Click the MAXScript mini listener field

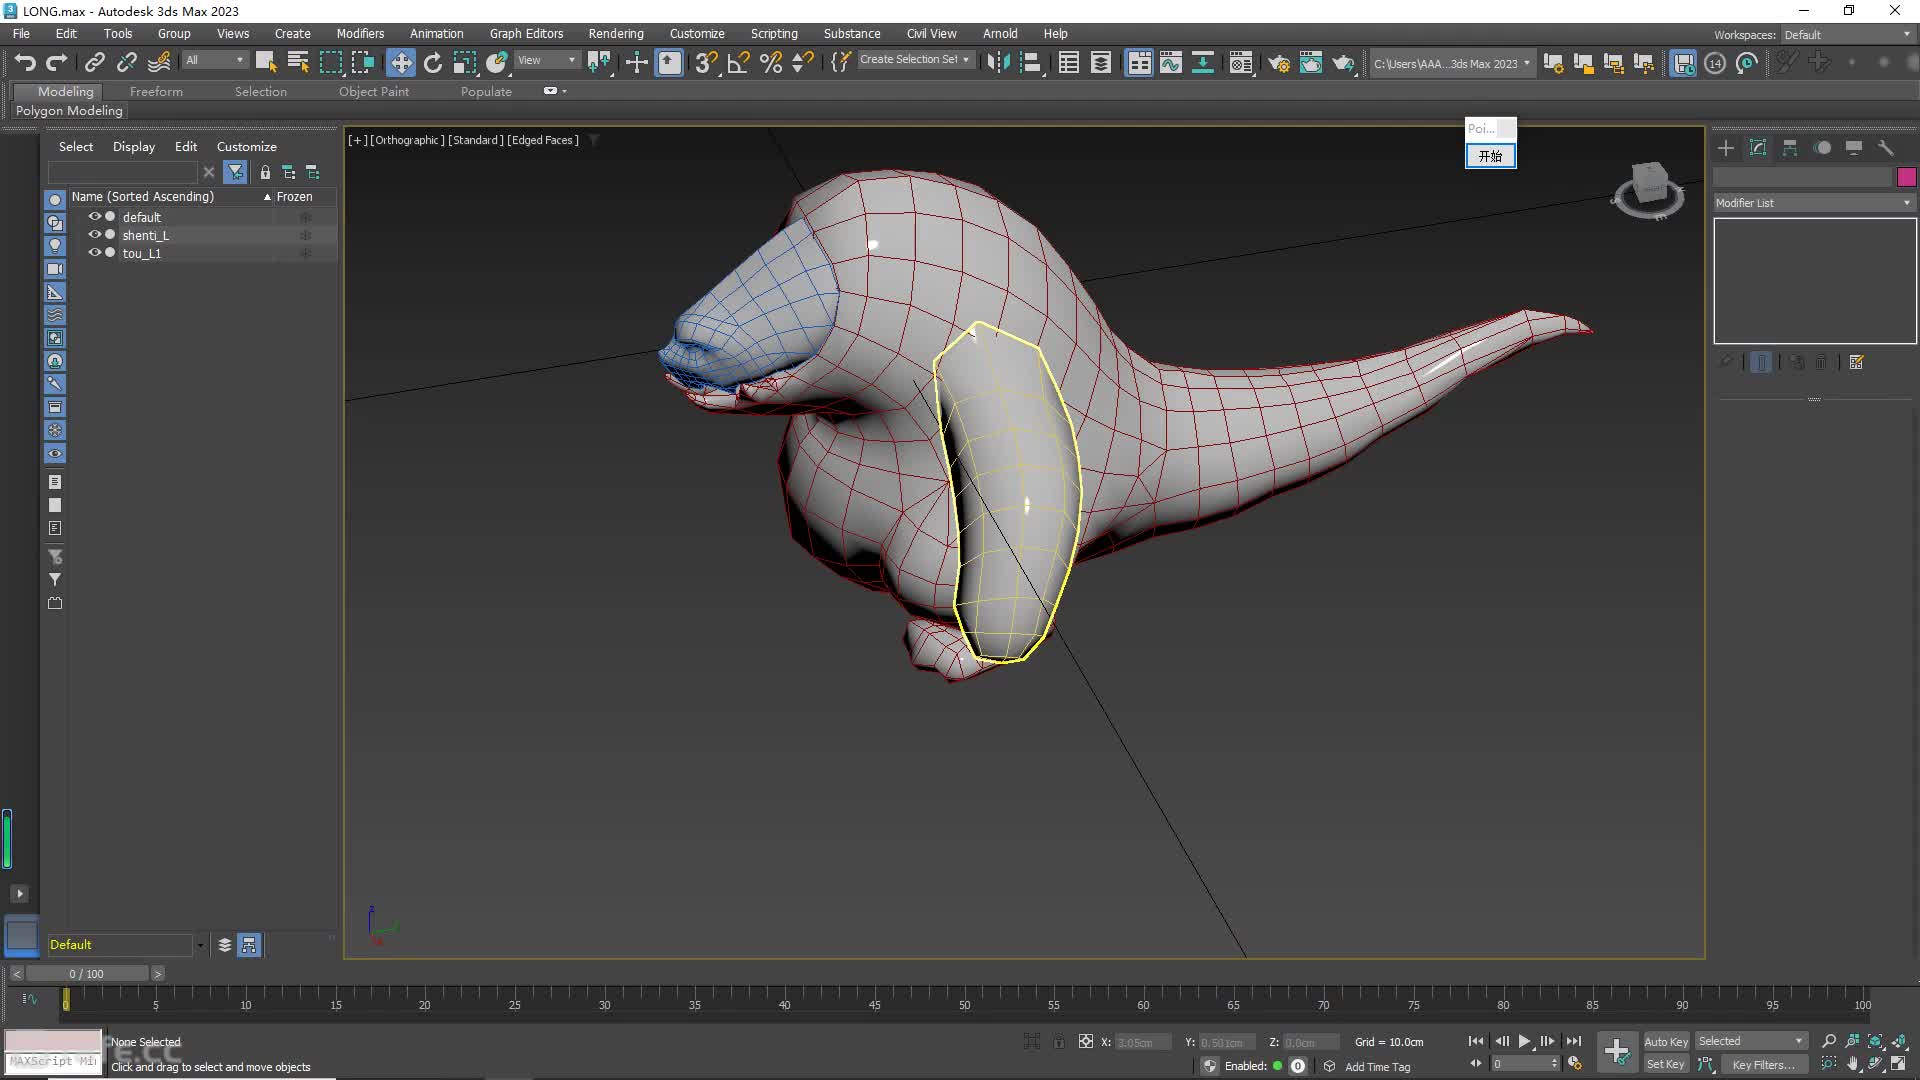pos(53,1062)
